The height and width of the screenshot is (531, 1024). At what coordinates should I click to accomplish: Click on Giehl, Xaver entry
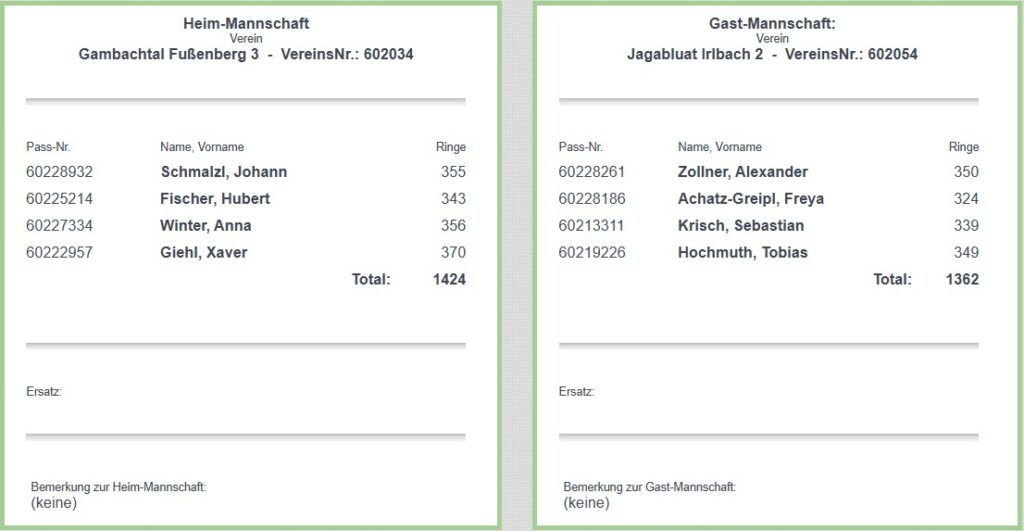[x=204, y=253]
